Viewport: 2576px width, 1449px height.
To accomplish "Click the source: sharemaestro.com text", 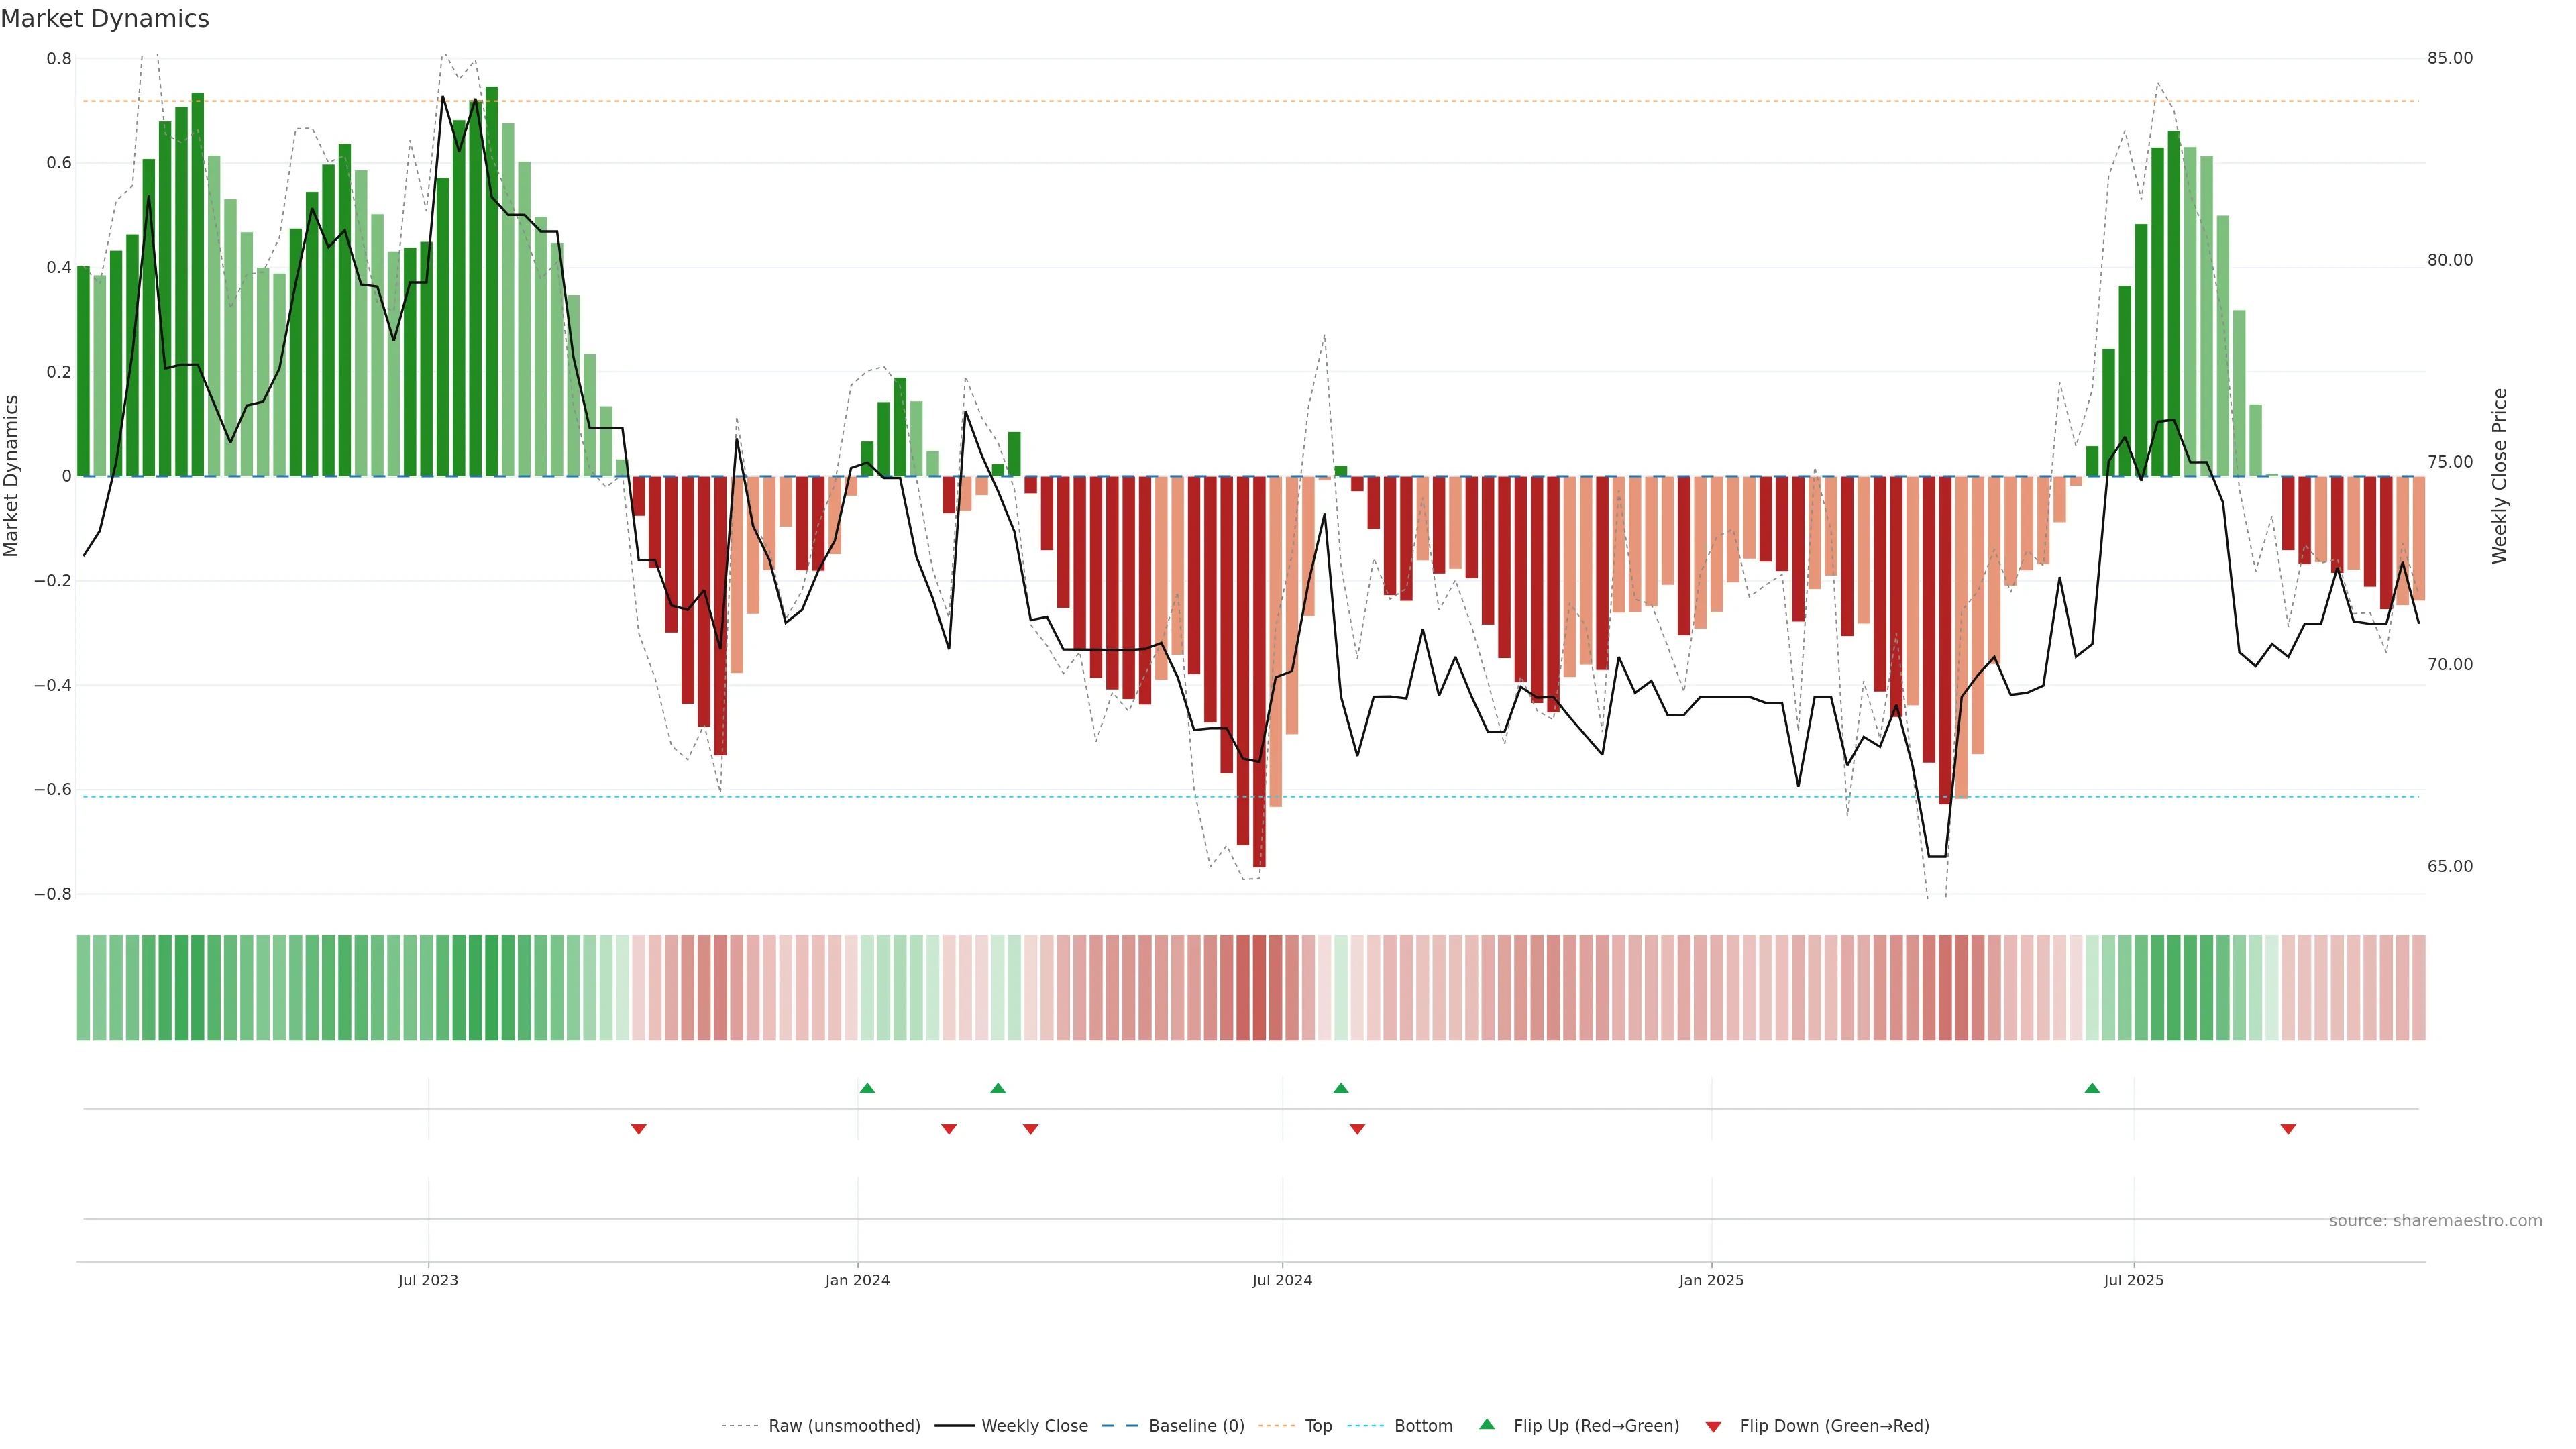I will pyautogui.click(x=2435, y=1220).
